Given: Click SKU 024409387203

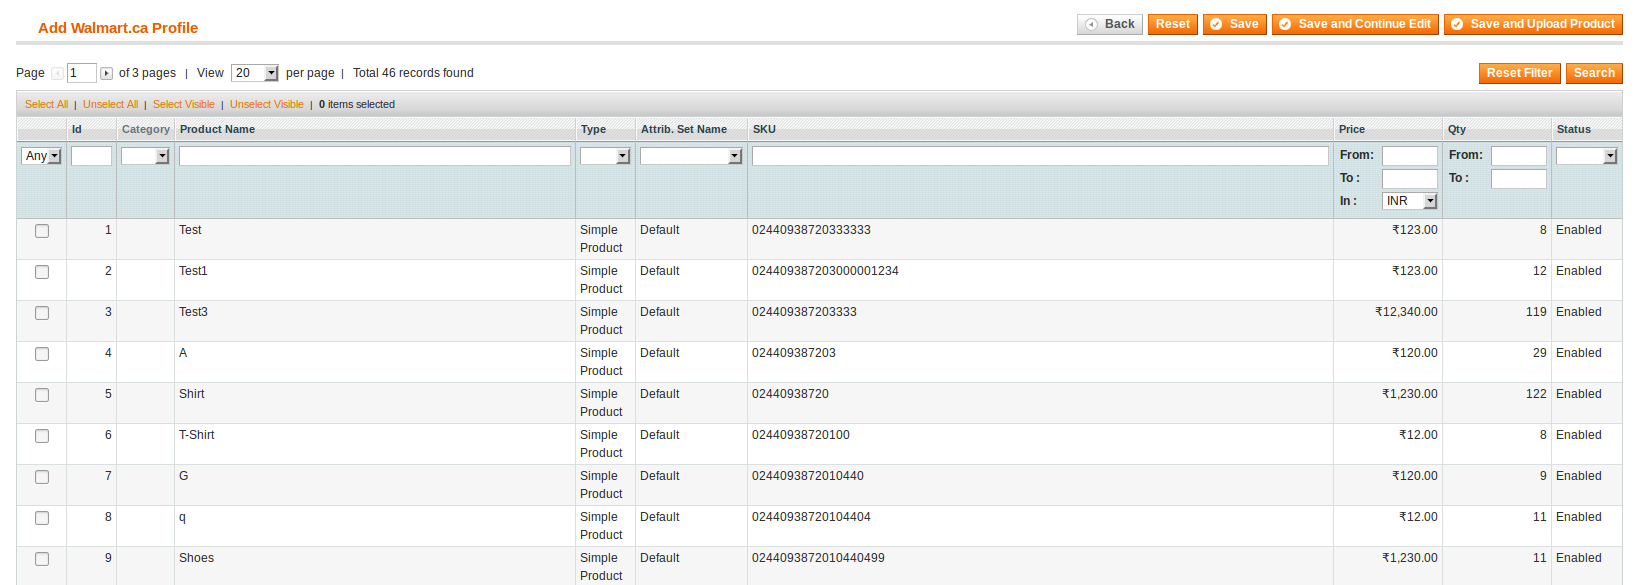Looking at the screenshot, I should coord(794,353).
